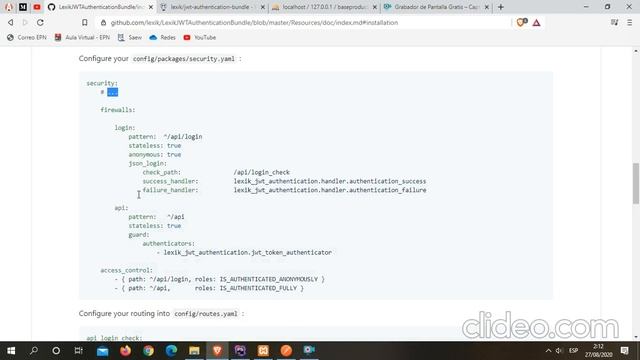
Task: Close the lexik/jwt-authentication-bundle tab
Action: pos(262,7)
